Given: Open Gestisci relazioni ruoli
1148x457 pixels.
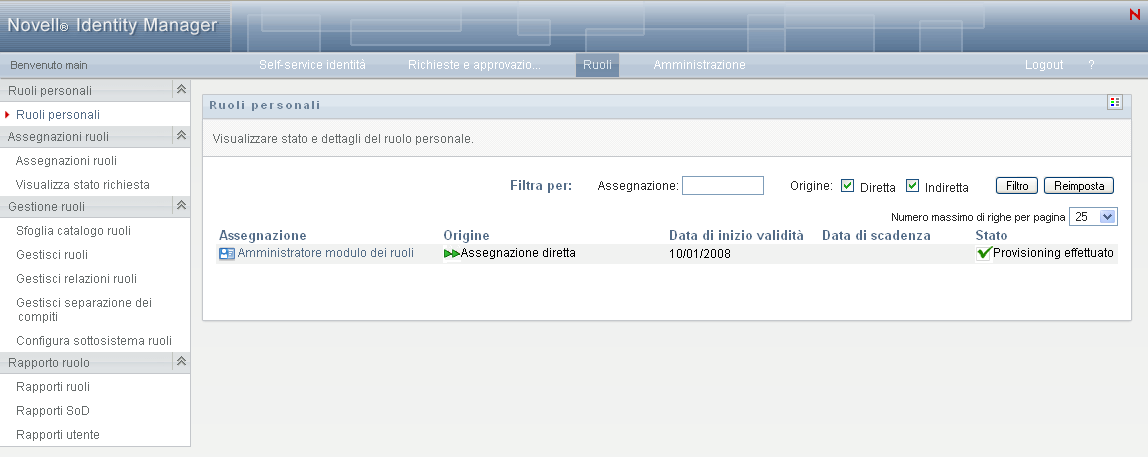Looking at the screenshot, I should [x=76, y=279].
